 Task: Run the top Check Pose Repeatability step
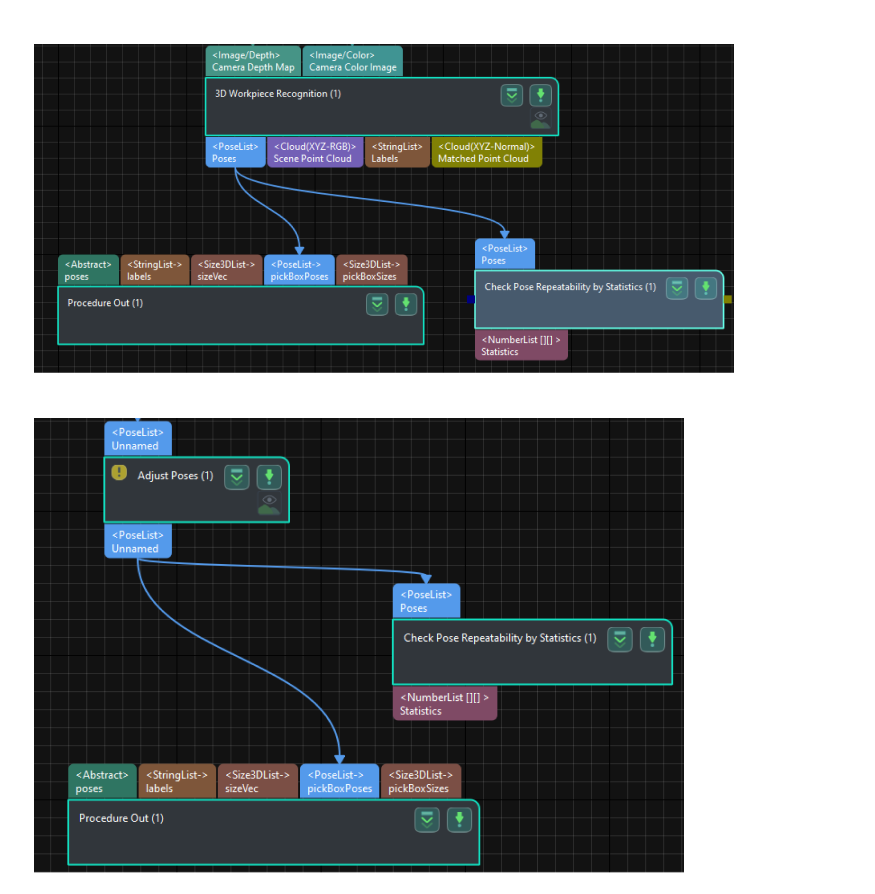click(706, 288)
